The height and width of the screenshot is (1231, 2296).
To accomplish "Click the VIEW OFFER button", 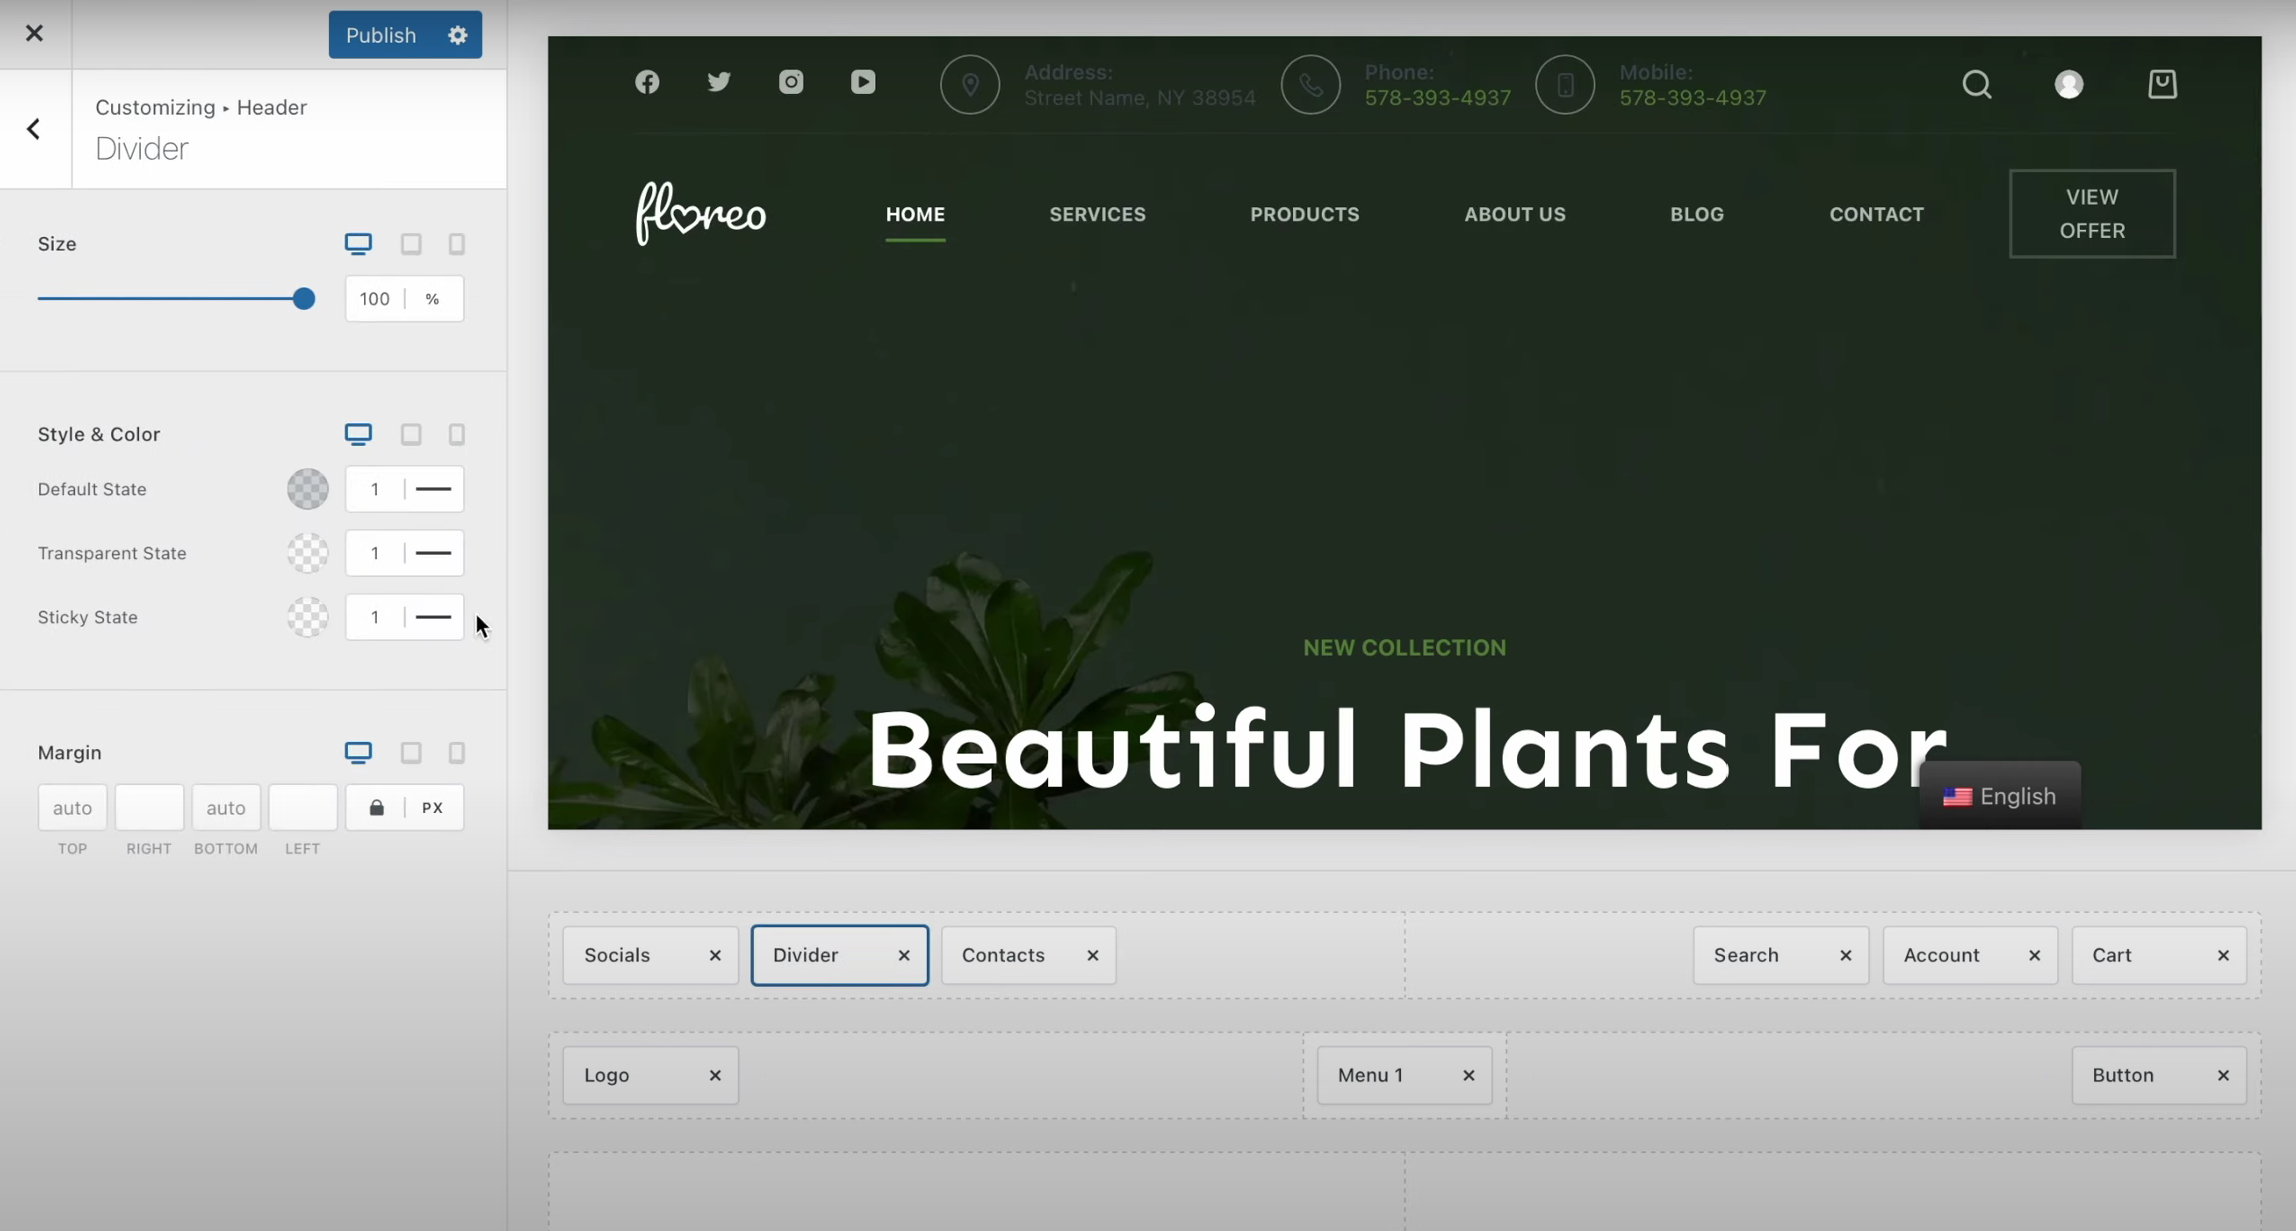I will point(2092,214).
